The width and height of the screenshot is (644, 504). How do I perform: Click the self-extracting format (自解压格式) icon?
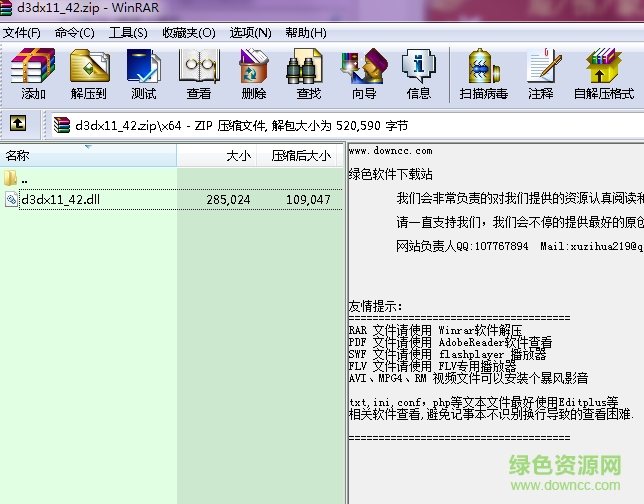pyautogui.click(x=604, y=73)
